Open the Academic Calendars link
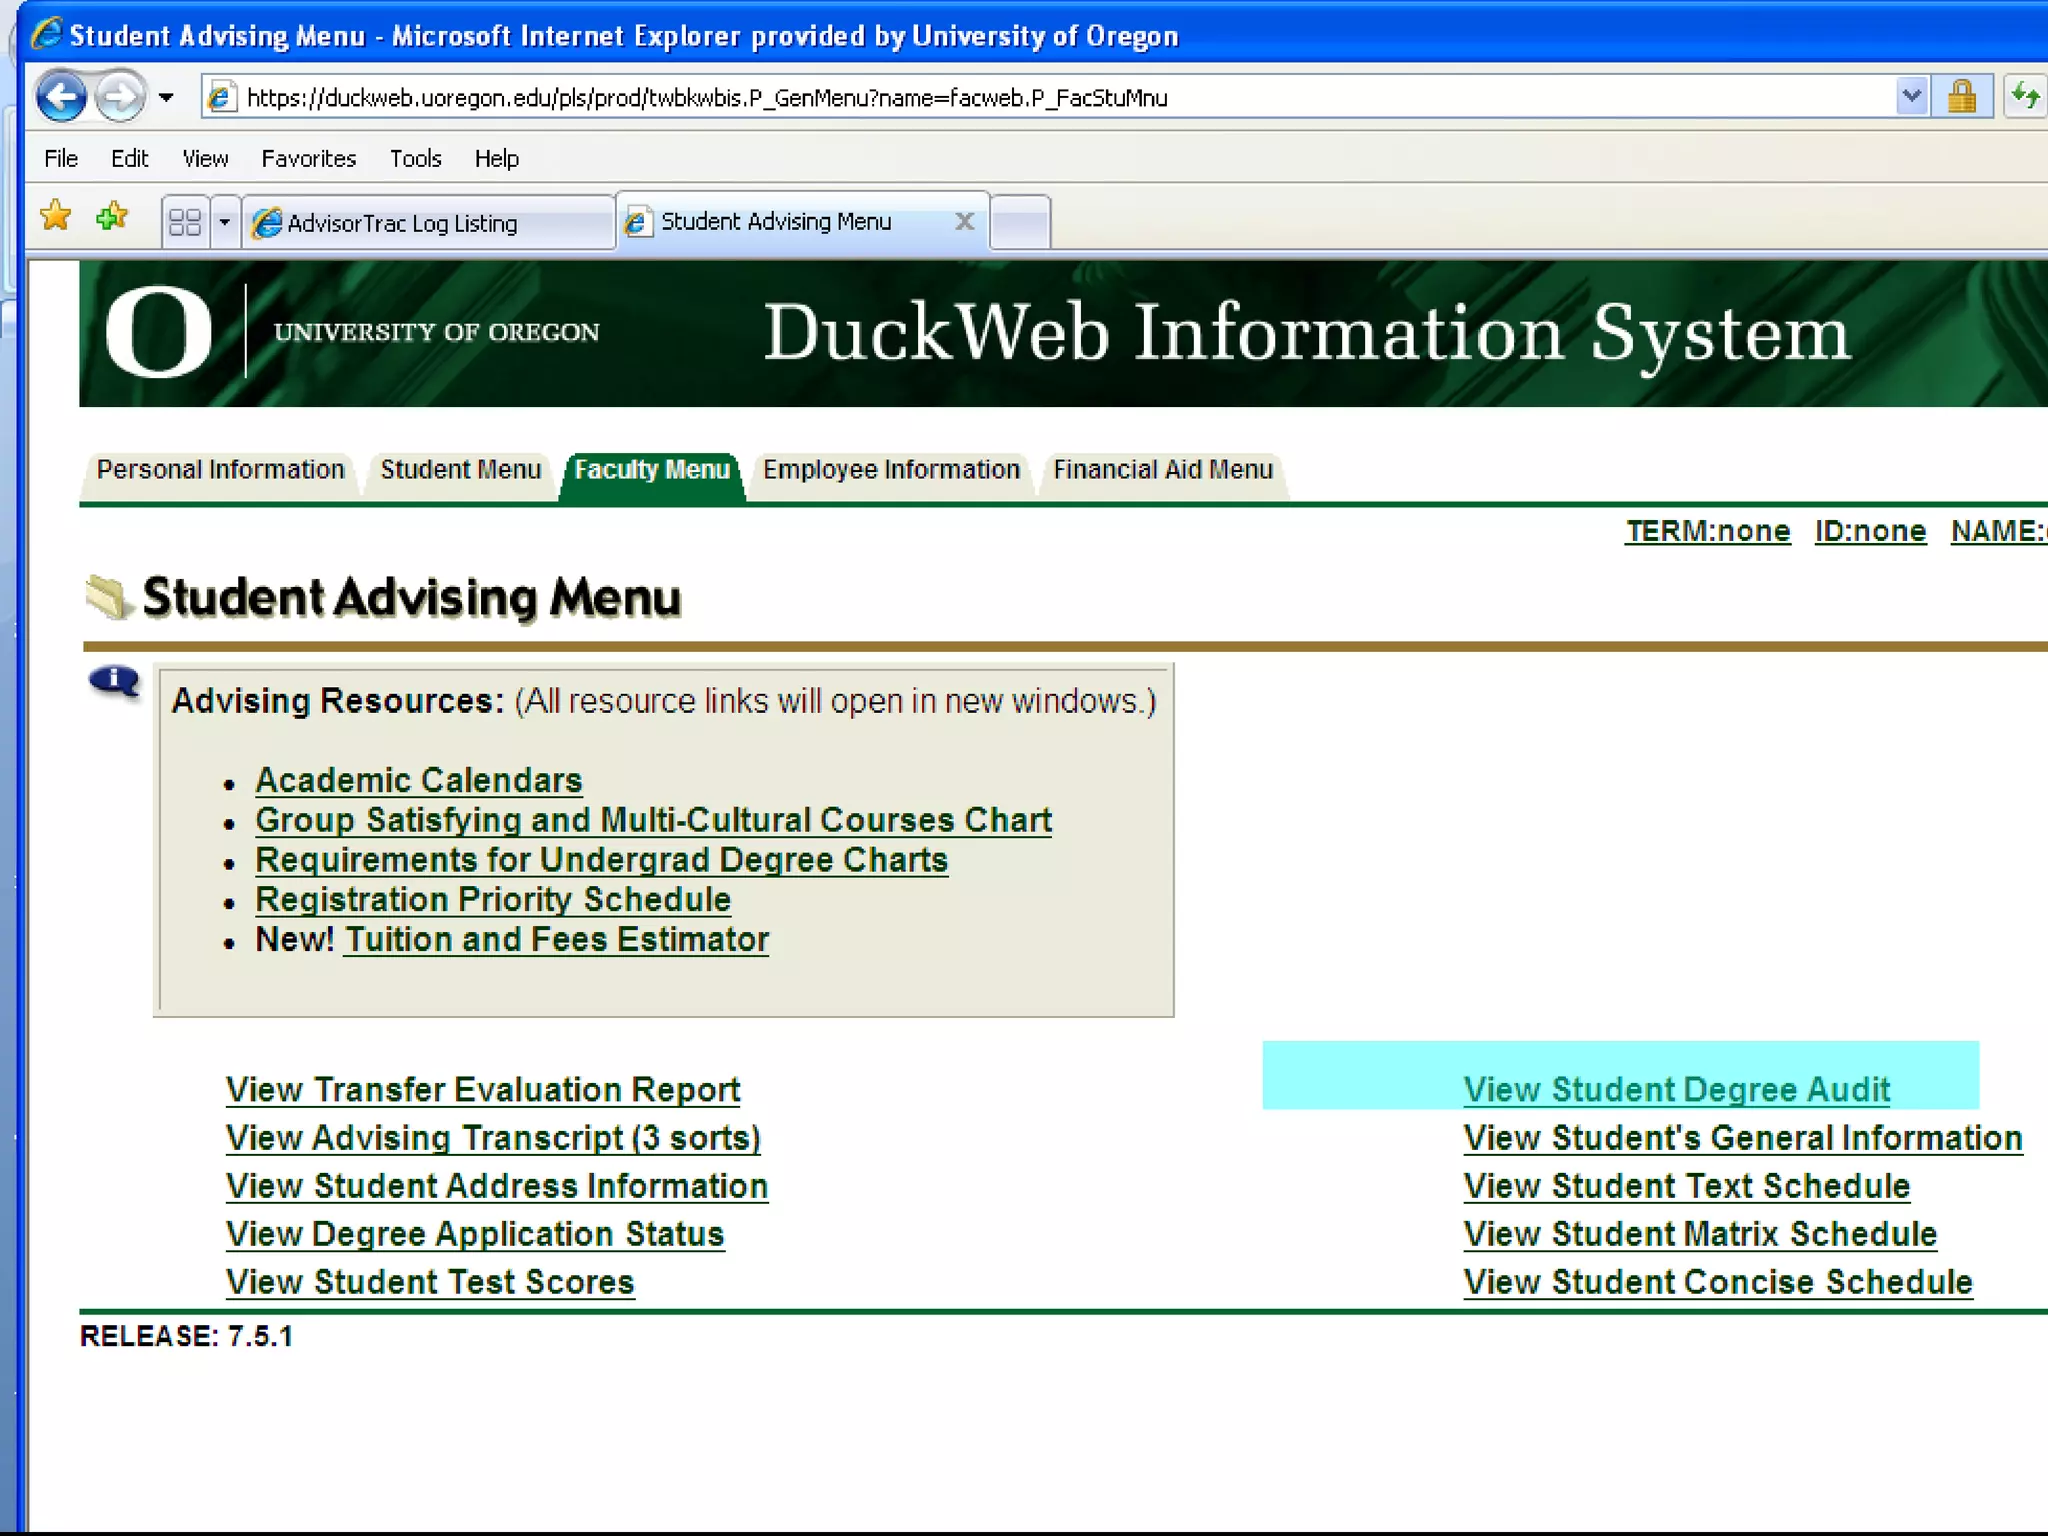The image size is (2048, 1536). click(418, 780)
